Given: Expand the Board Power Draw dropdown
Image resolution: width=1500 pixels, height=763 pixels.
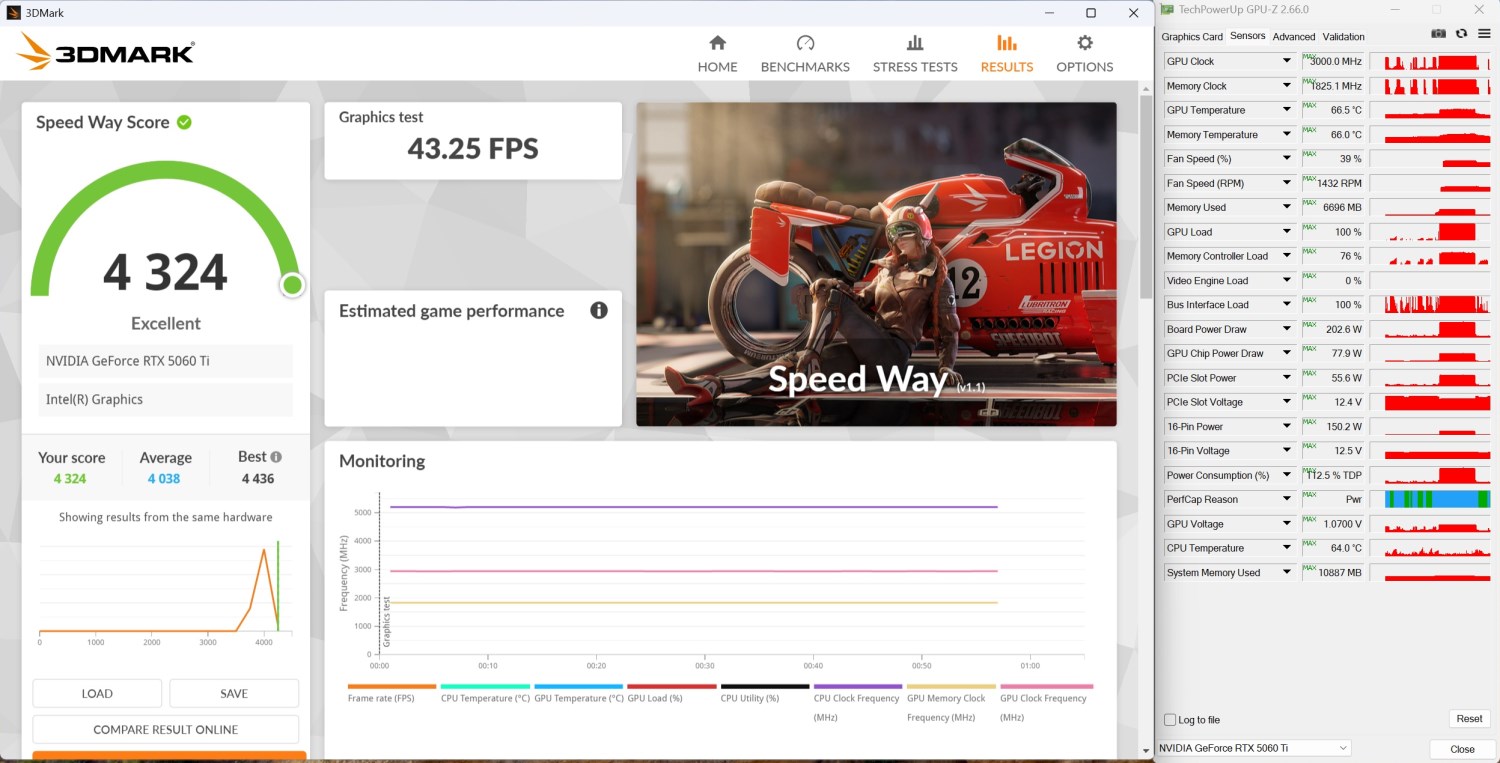Looking at the screenshot, I should (x=1287, y=329).
